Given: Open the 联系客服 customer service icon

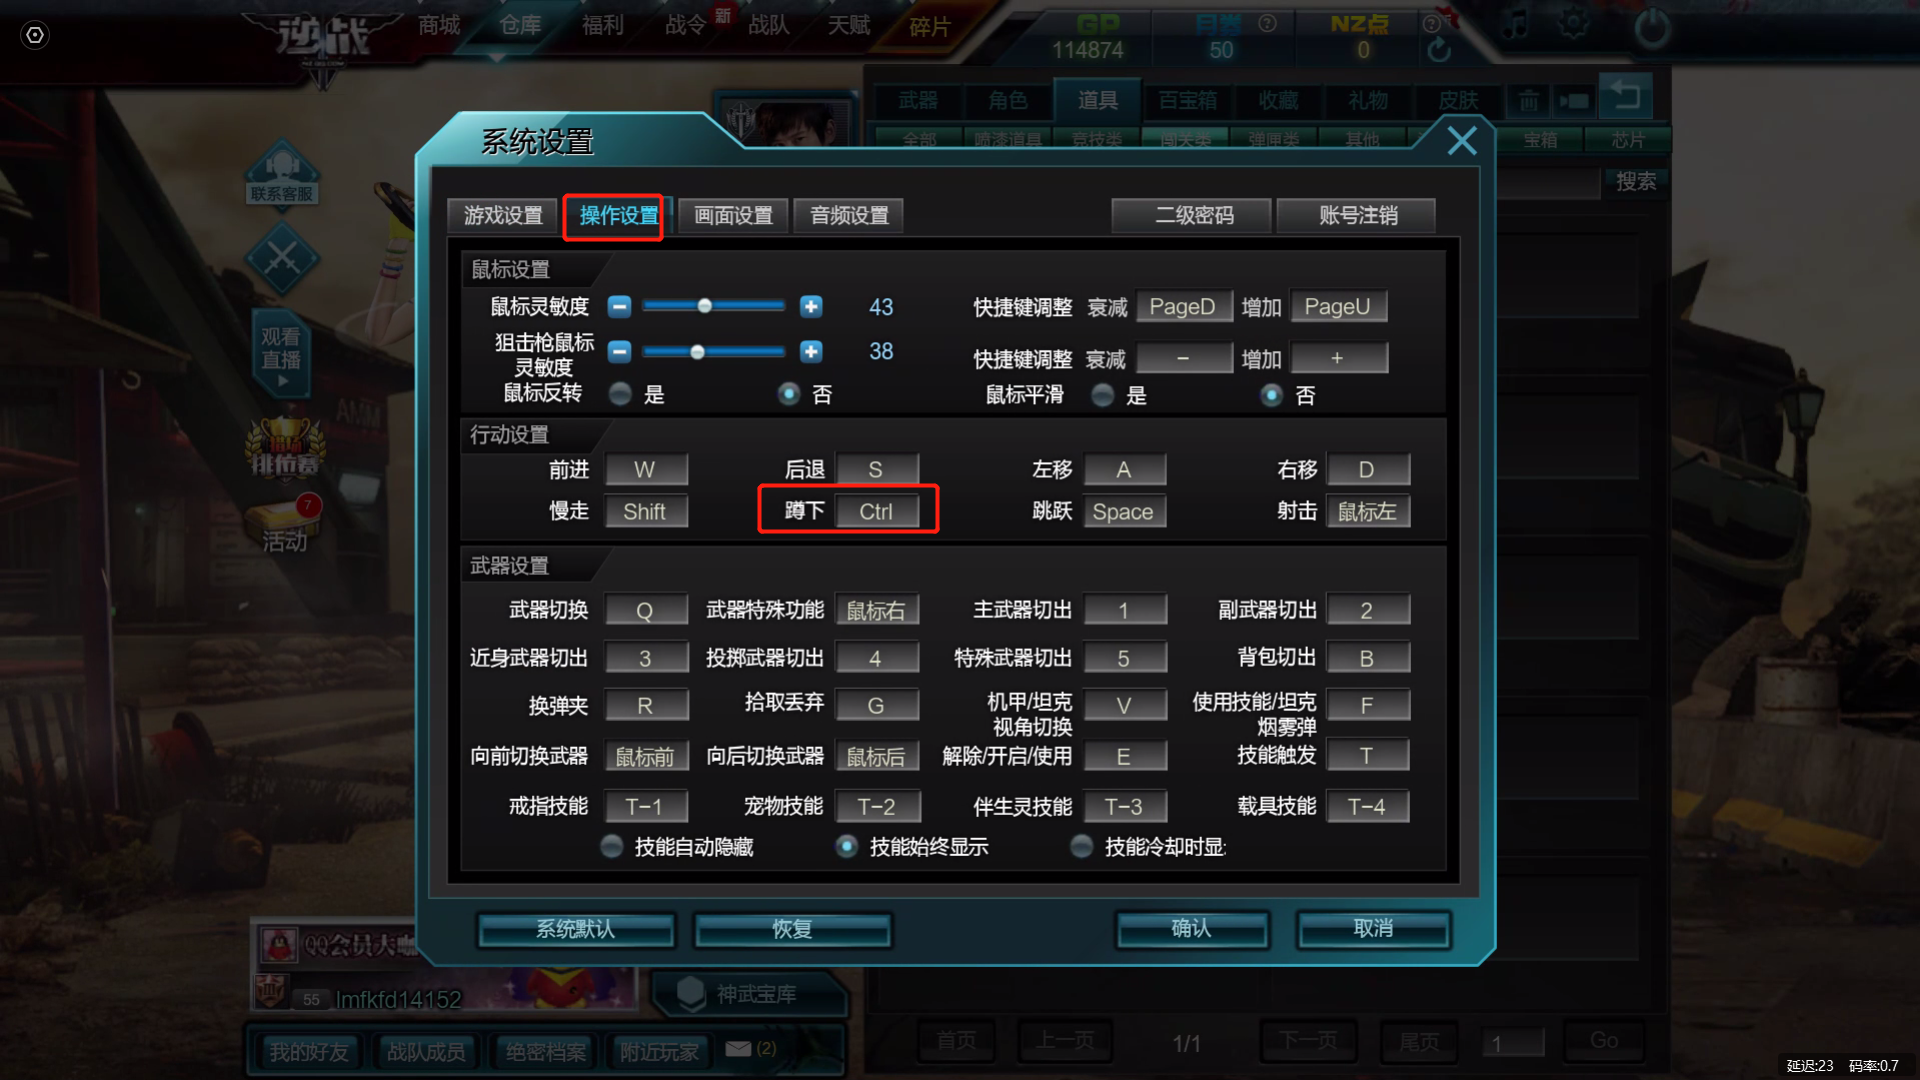Looking at the screenshot, I should (x=282, y=172).
